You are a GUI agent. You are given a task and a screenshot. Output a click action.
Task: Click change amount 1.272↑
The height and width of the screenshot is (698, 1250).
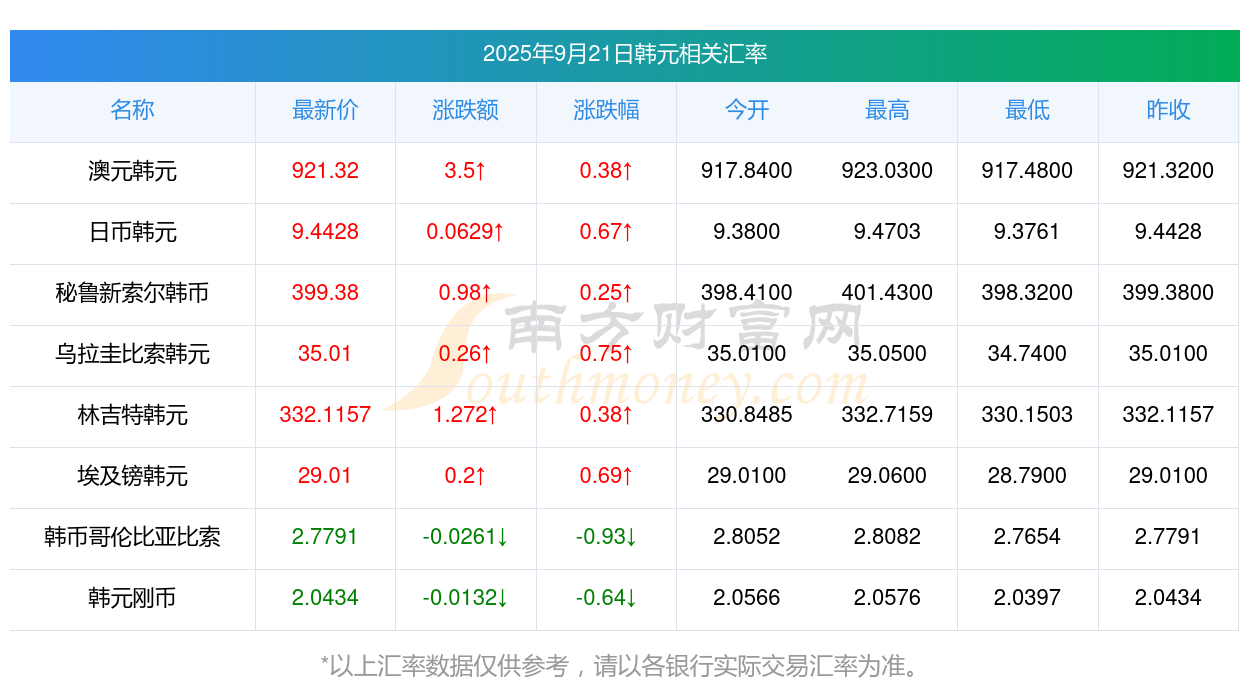[x=466, y=415]
